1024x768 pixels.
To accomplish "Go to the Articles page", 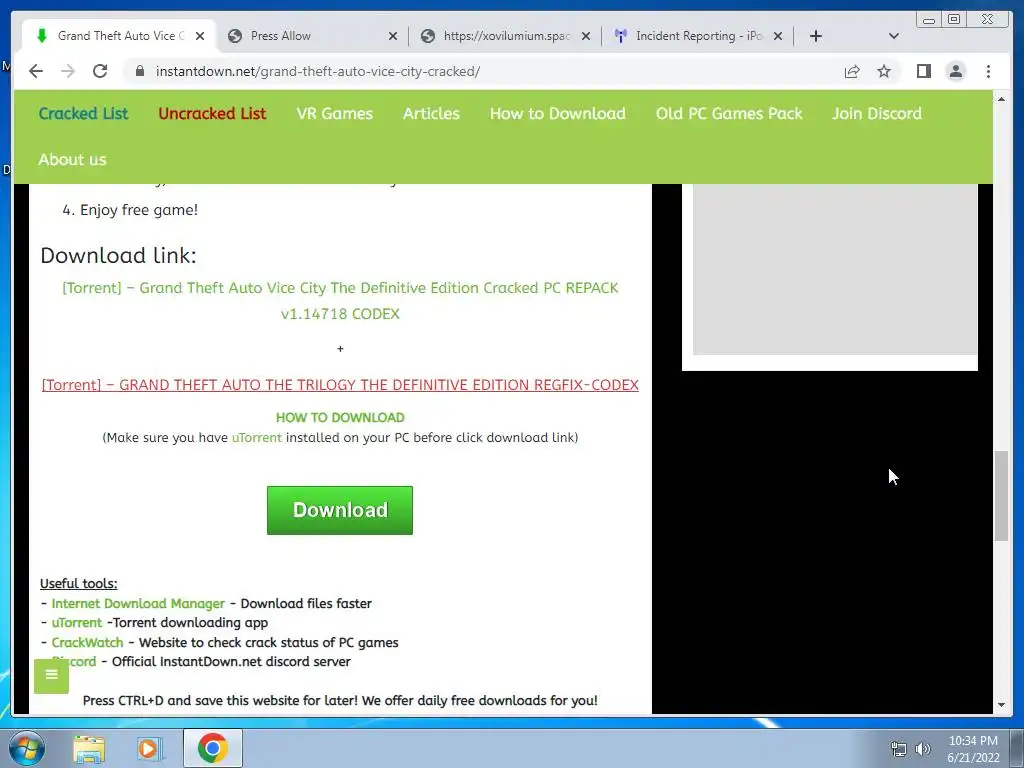I will click(431, 114).
